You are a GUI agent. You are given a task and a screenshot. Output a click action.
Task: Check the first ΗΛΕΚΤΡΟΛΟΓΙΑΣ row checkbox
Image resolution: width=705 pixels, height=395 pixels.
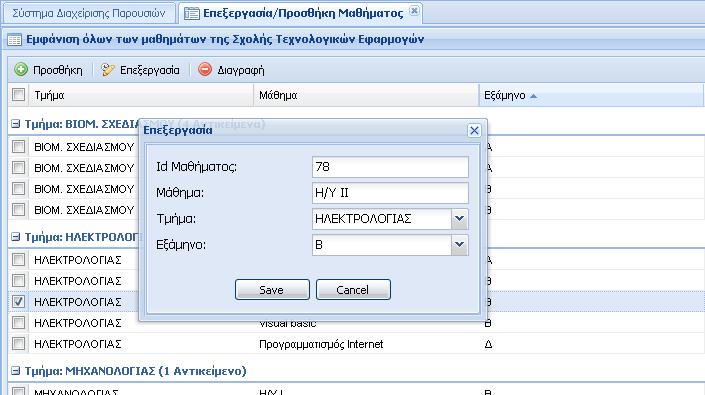(x=18, y=259)
